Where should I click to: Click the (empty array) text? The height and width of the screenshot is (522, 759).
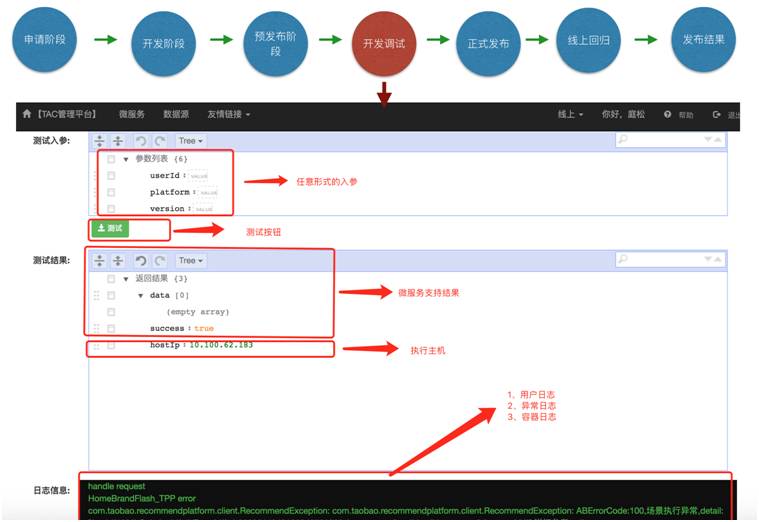coord(198,312)
